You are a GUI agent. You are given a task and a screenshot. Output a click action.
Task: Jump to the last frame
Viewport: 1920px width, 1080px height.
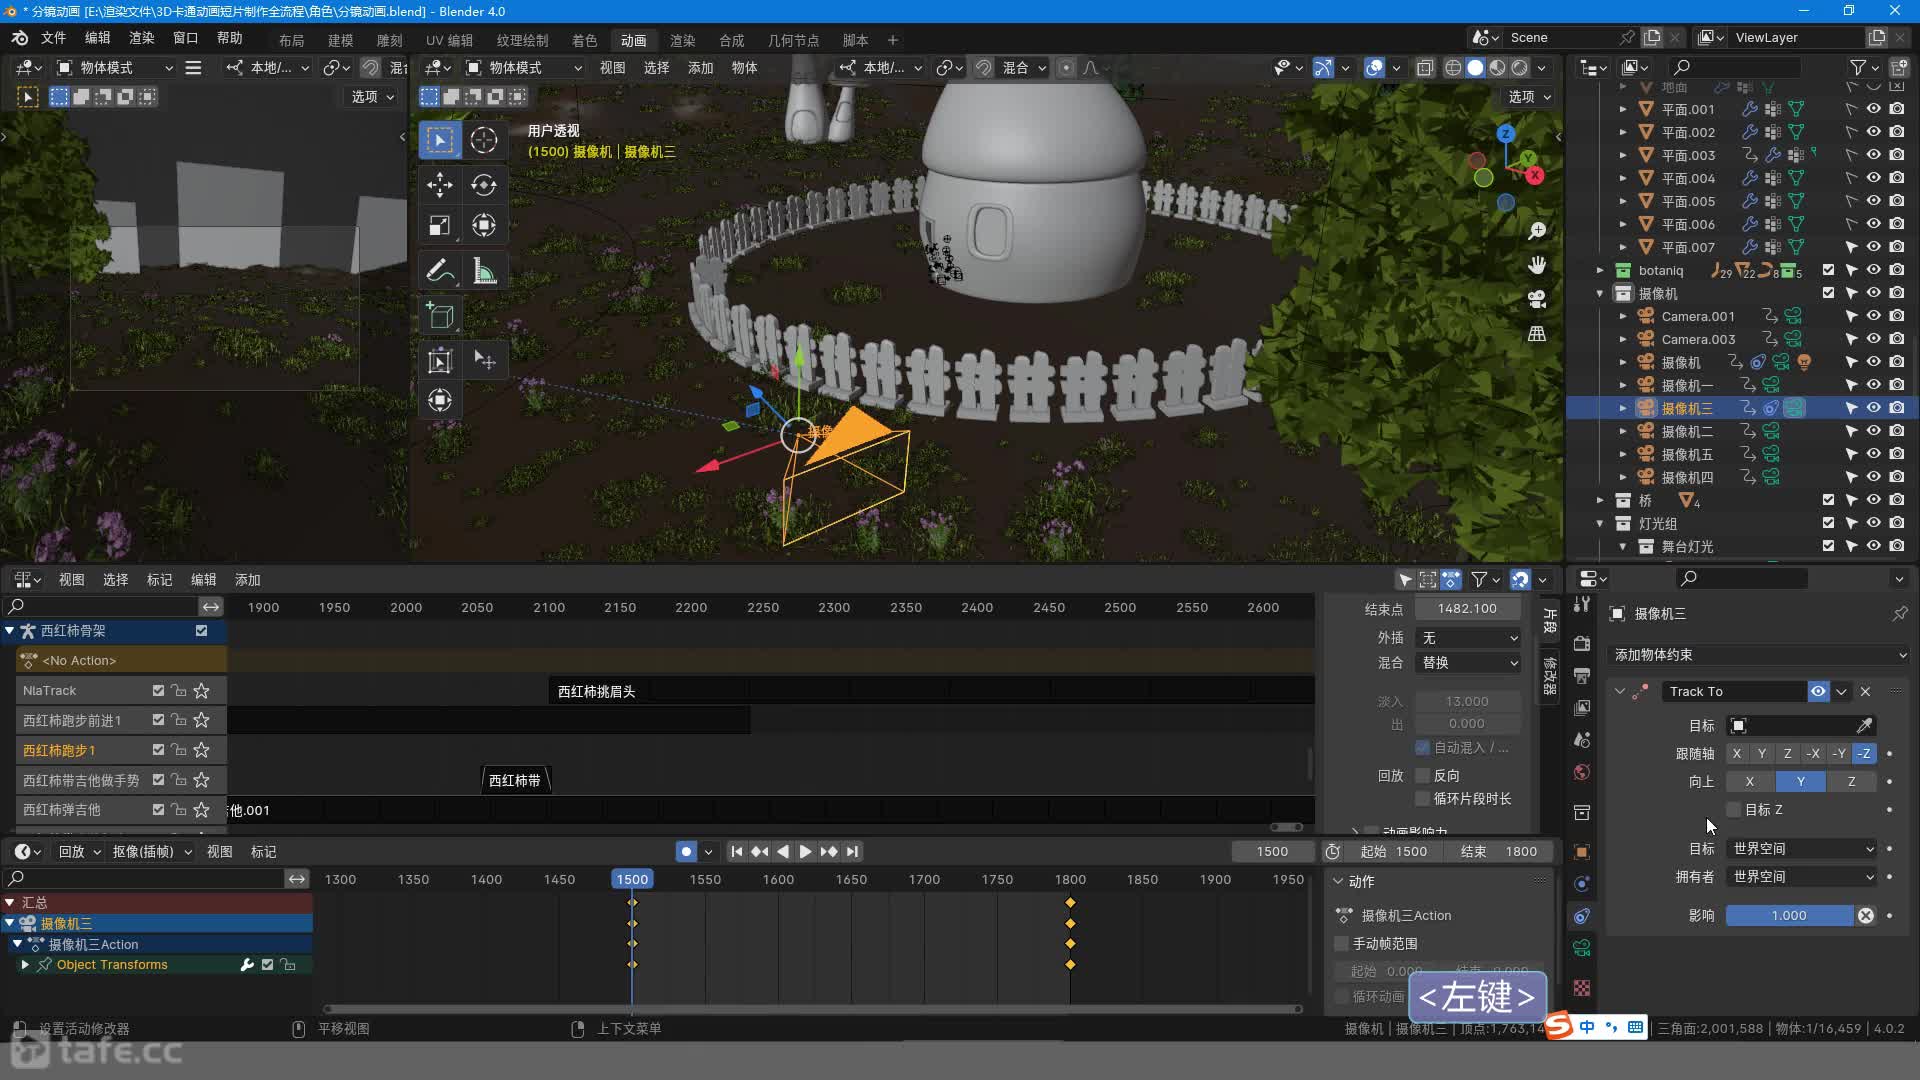pos(852,852)
